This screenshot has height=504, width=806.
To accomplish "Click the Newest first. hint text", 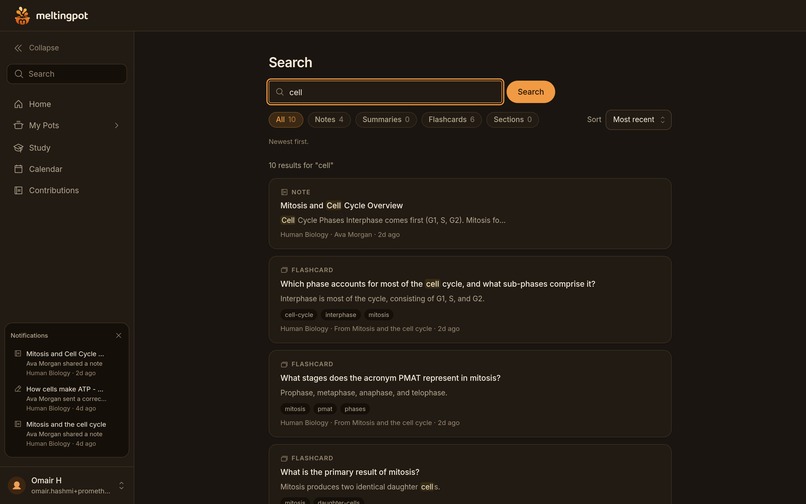I will 288,141.
